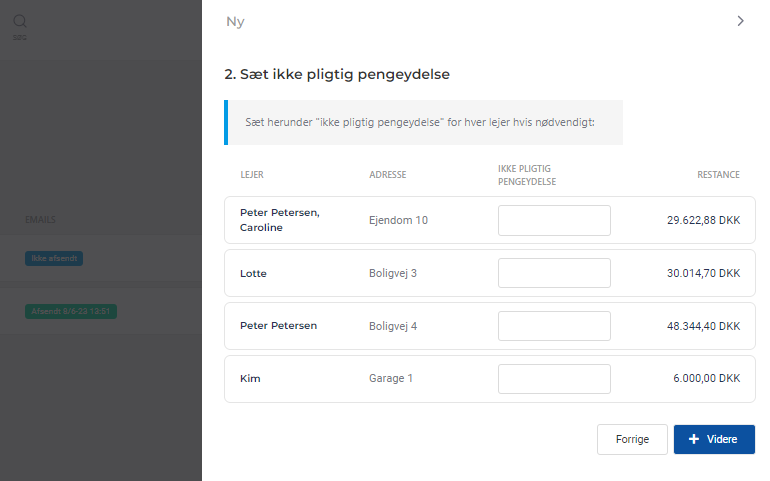Screen dimensions: 770x481
Task: Sort by the RESTANCE column header
Action: point(718,175)
